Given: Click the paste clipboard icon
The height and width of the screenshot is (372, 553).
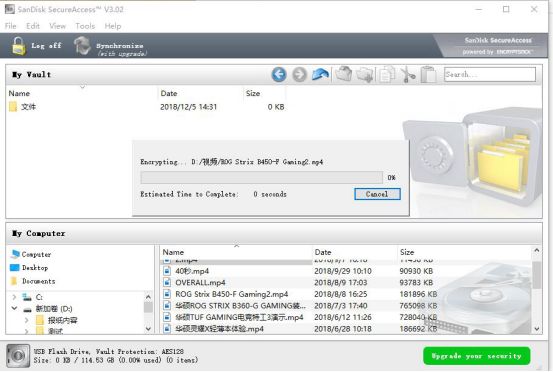Looking at the screenshot, I should point(428,74).
